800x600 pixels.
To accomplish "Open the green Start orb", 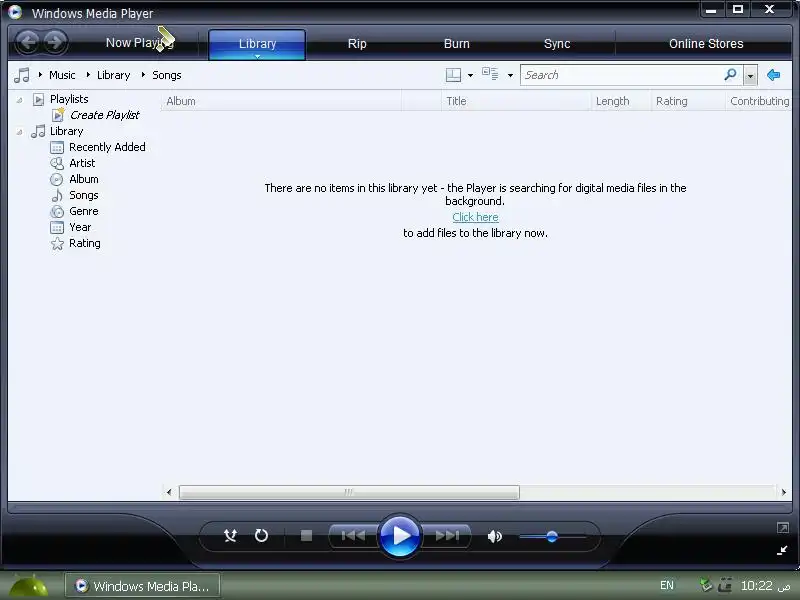I will point(29,587).
